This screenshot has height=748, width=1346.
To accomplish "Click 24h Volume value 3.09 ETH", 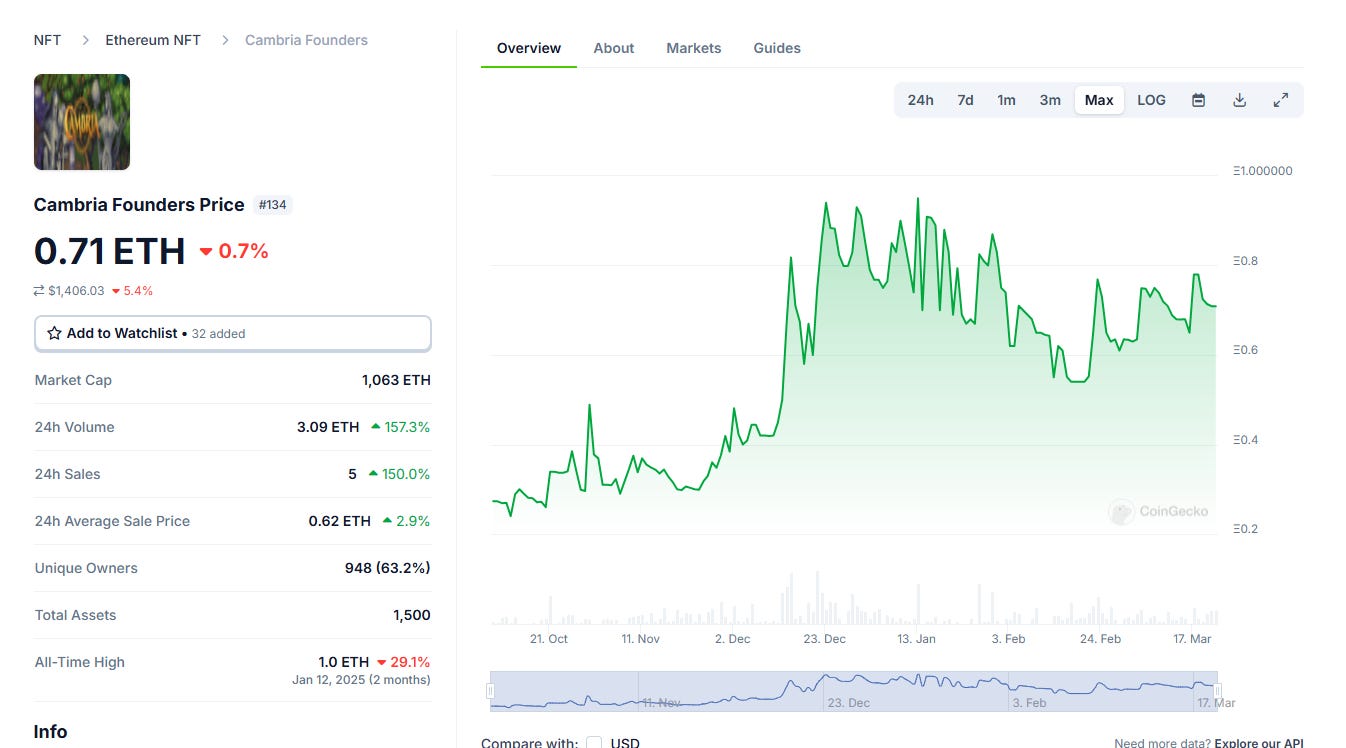I will [x=328, y=427].
